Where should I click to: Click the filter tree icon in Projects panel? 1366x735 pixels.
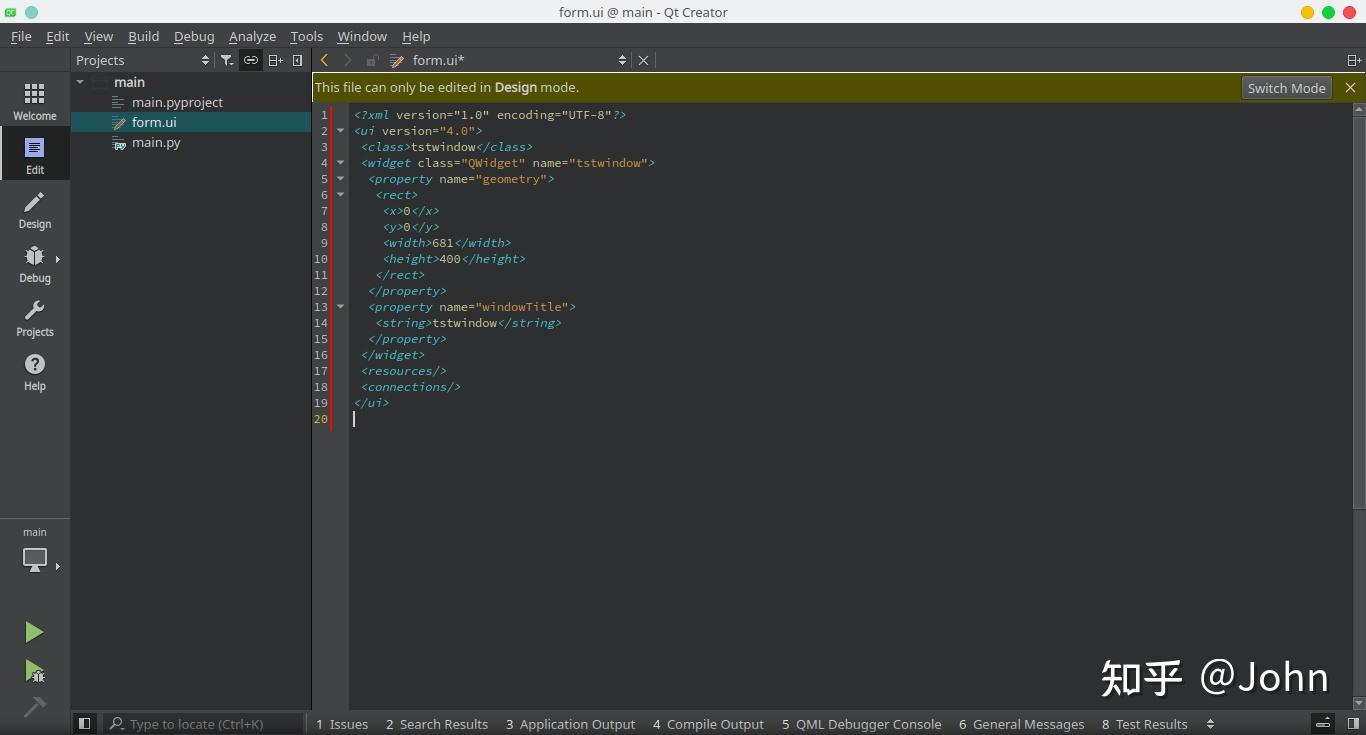tap(227, 60)
